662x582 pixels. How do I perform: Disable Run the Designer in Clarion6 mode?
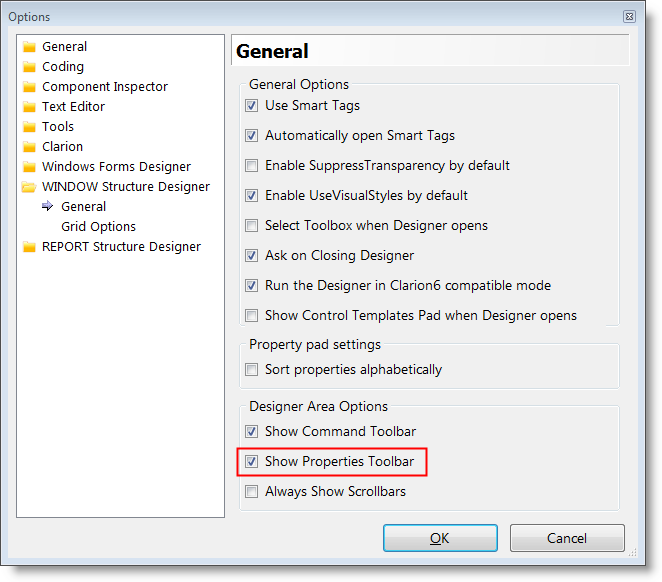point(252,286)
